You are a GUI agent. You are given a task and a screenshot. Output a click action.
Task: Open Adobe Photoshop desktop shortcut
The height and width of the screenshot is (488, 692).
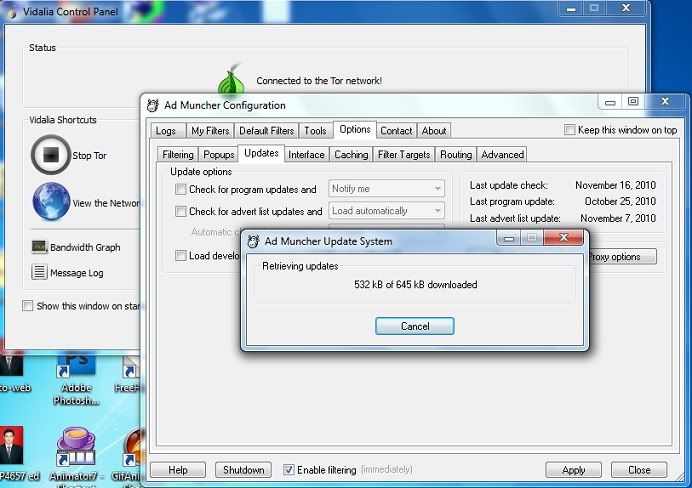76,377
